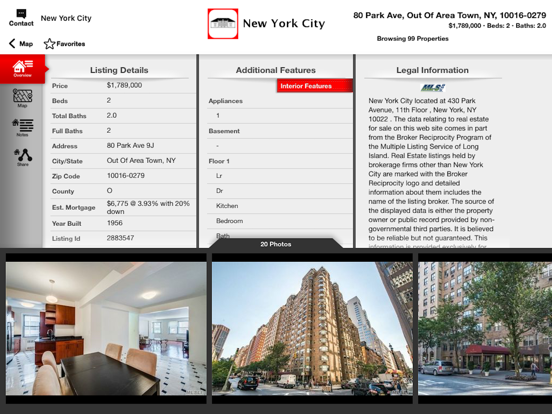
Task: Expand the 20 Photos tab
Action: click(276, 244)
